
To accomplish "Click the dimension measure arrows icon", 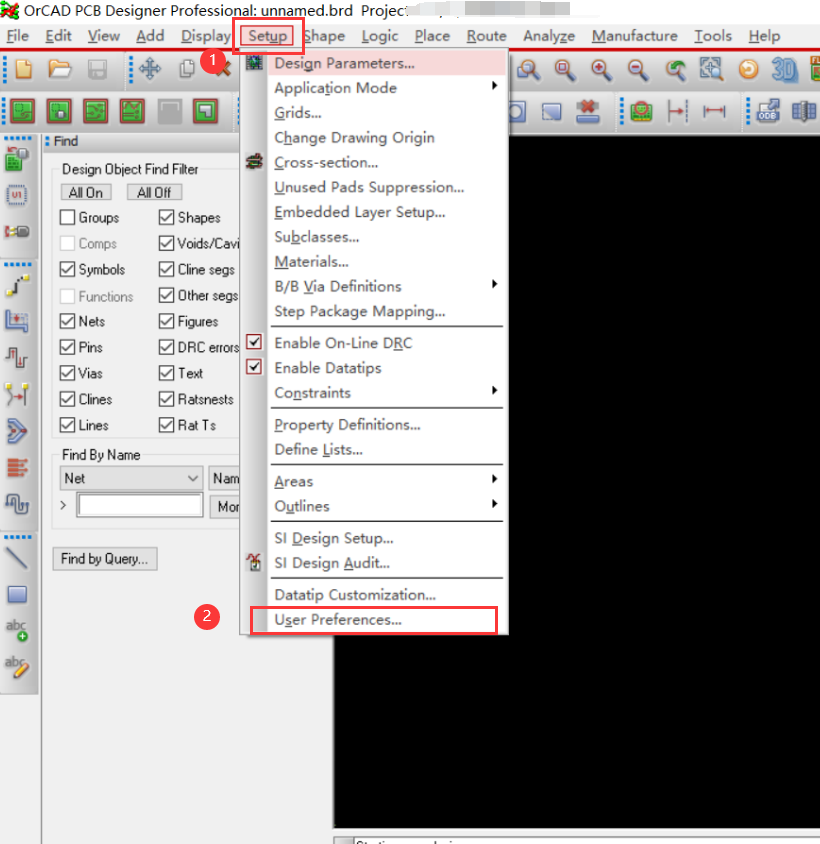I will pos(714,111).
